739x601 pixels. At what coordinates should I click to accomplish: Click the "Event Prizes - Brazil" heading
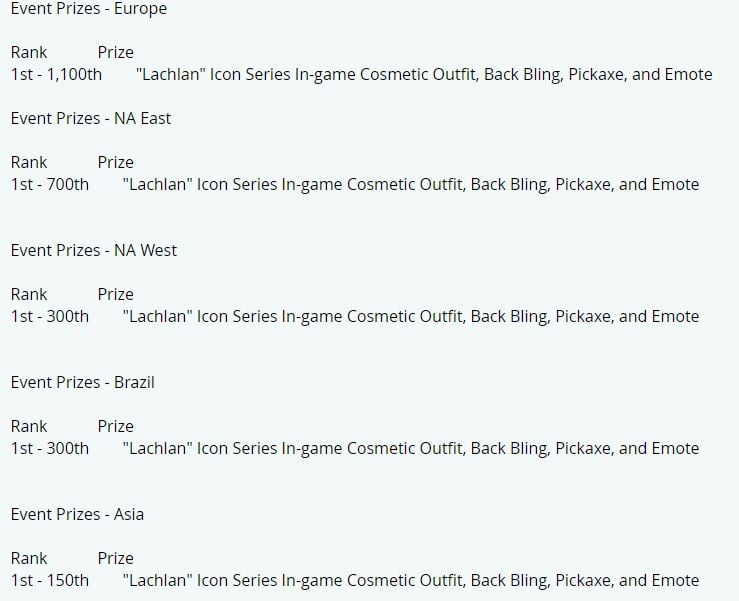coord(82,382)
